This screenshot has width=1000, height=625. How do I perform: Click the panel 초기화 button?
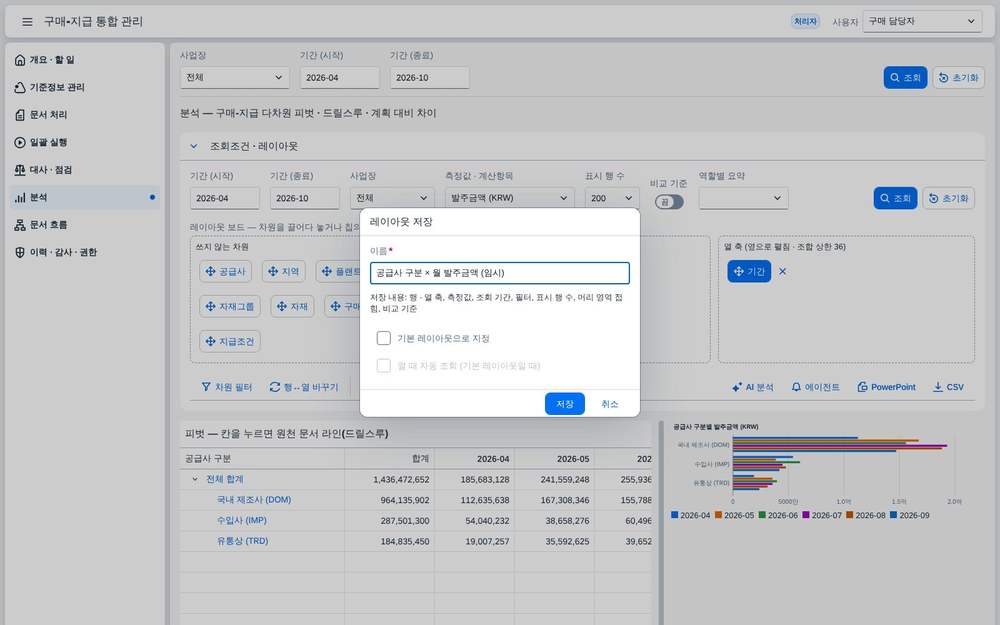point(948,198)
